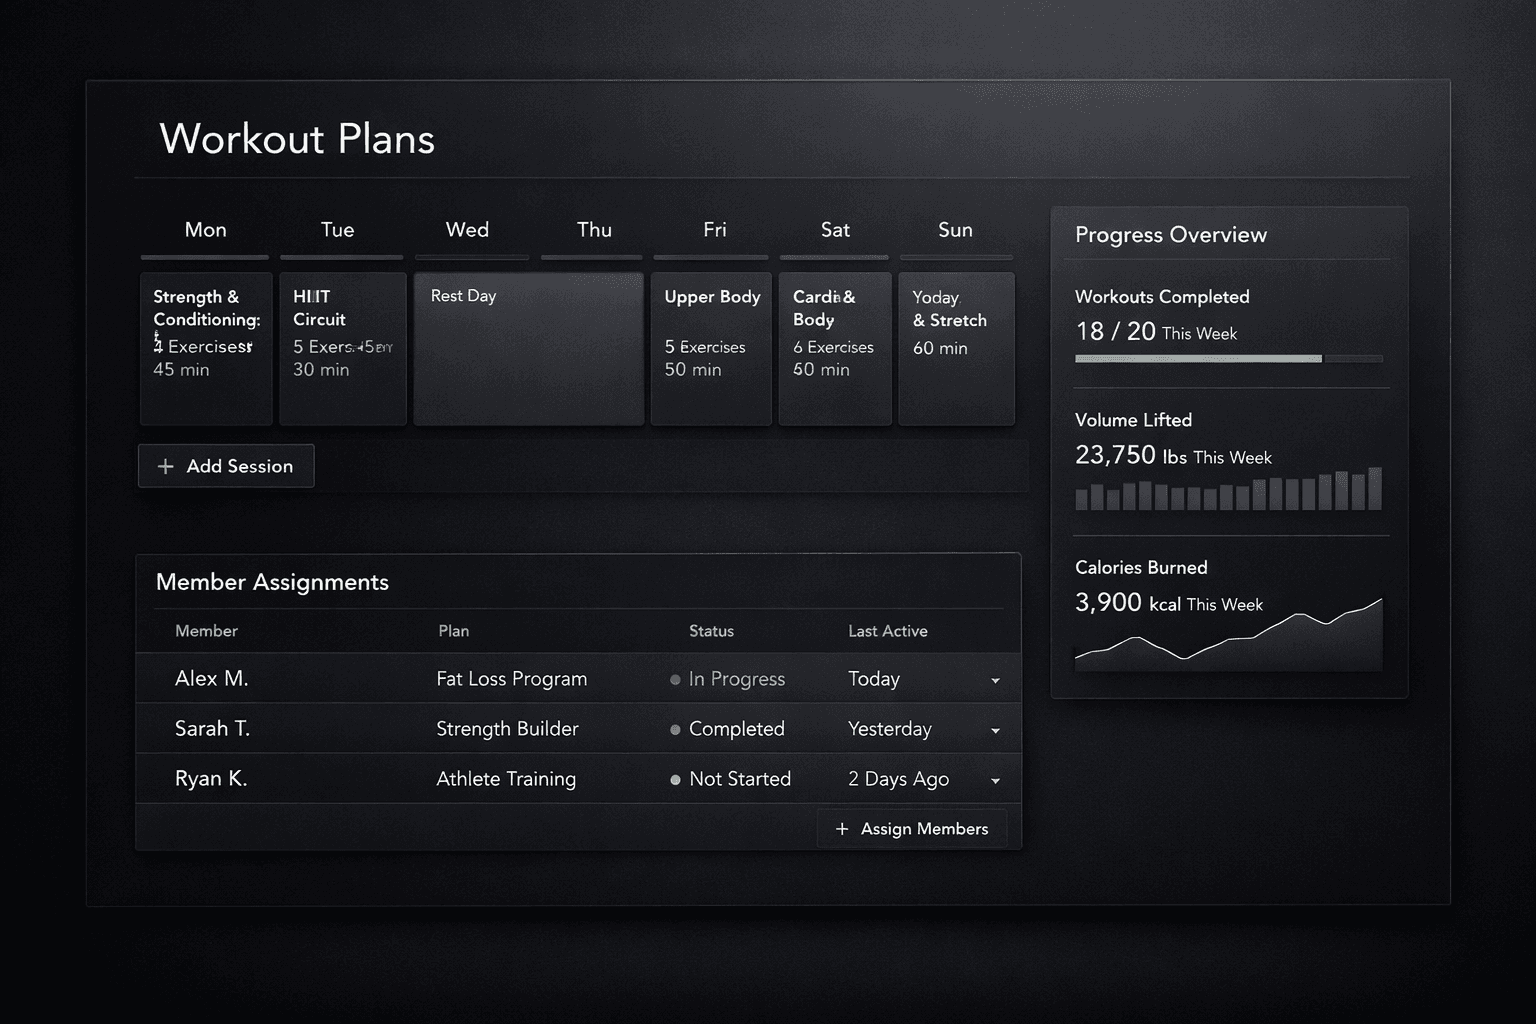
Task: Select the Mon day tab
Action: pos(205,230)
